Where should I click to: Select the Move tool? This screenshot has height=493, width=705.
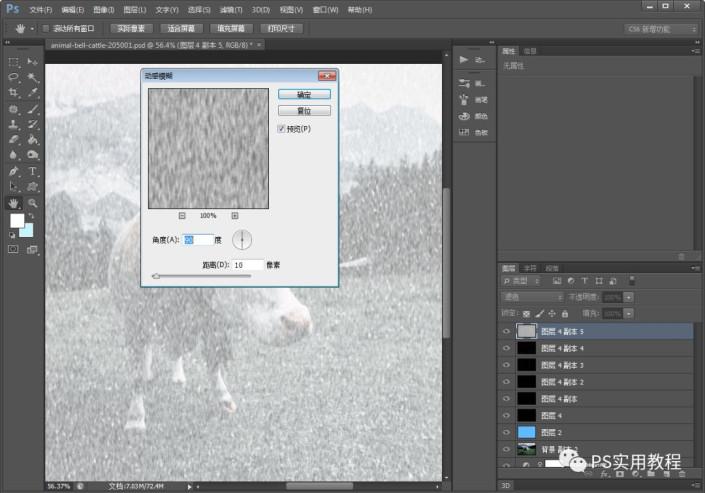[32, 62]
